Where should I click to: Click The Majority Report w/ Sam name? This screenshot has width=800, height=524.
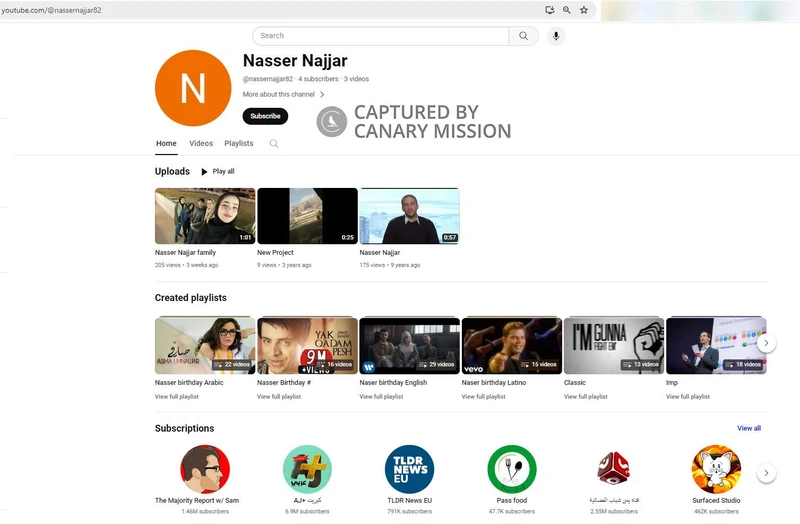tap(197, 501)
